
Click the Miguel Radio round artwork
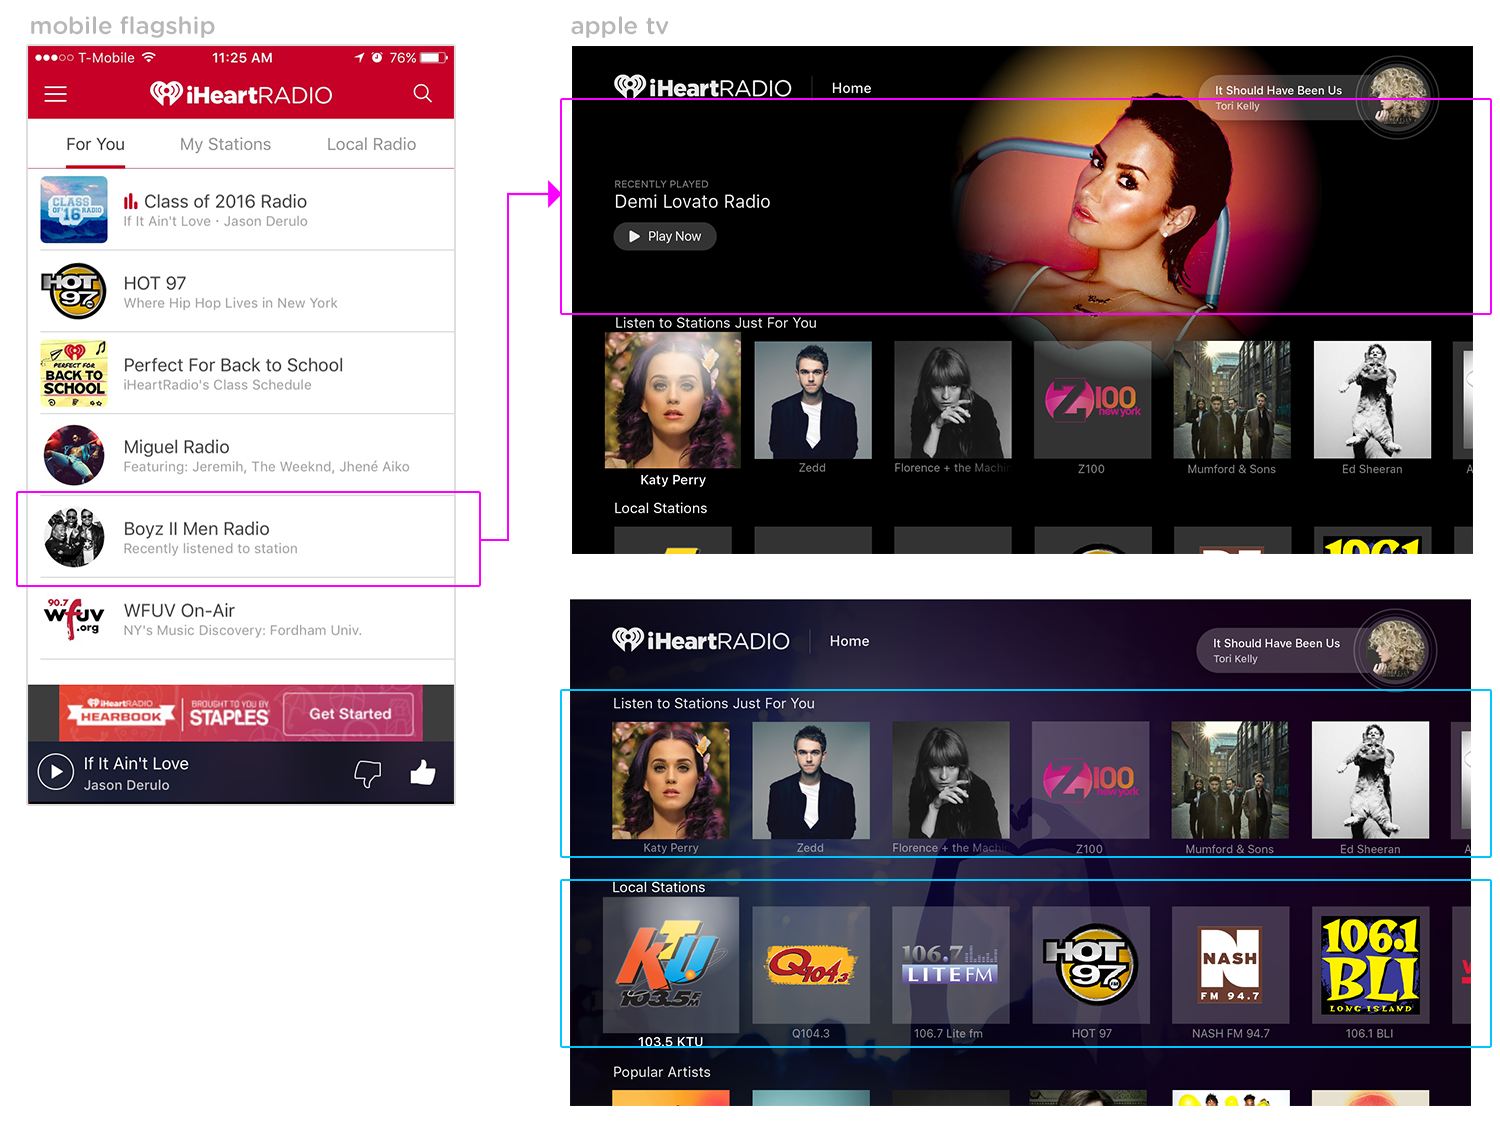click(x=74, y=455)
